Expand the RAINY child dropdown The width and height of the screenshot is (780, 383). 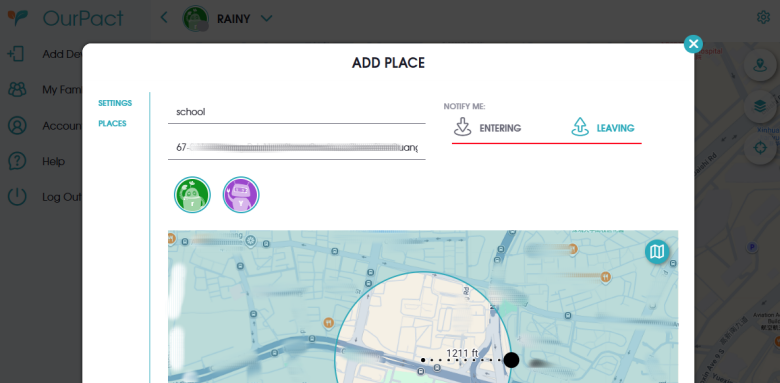tap(267, 18)
